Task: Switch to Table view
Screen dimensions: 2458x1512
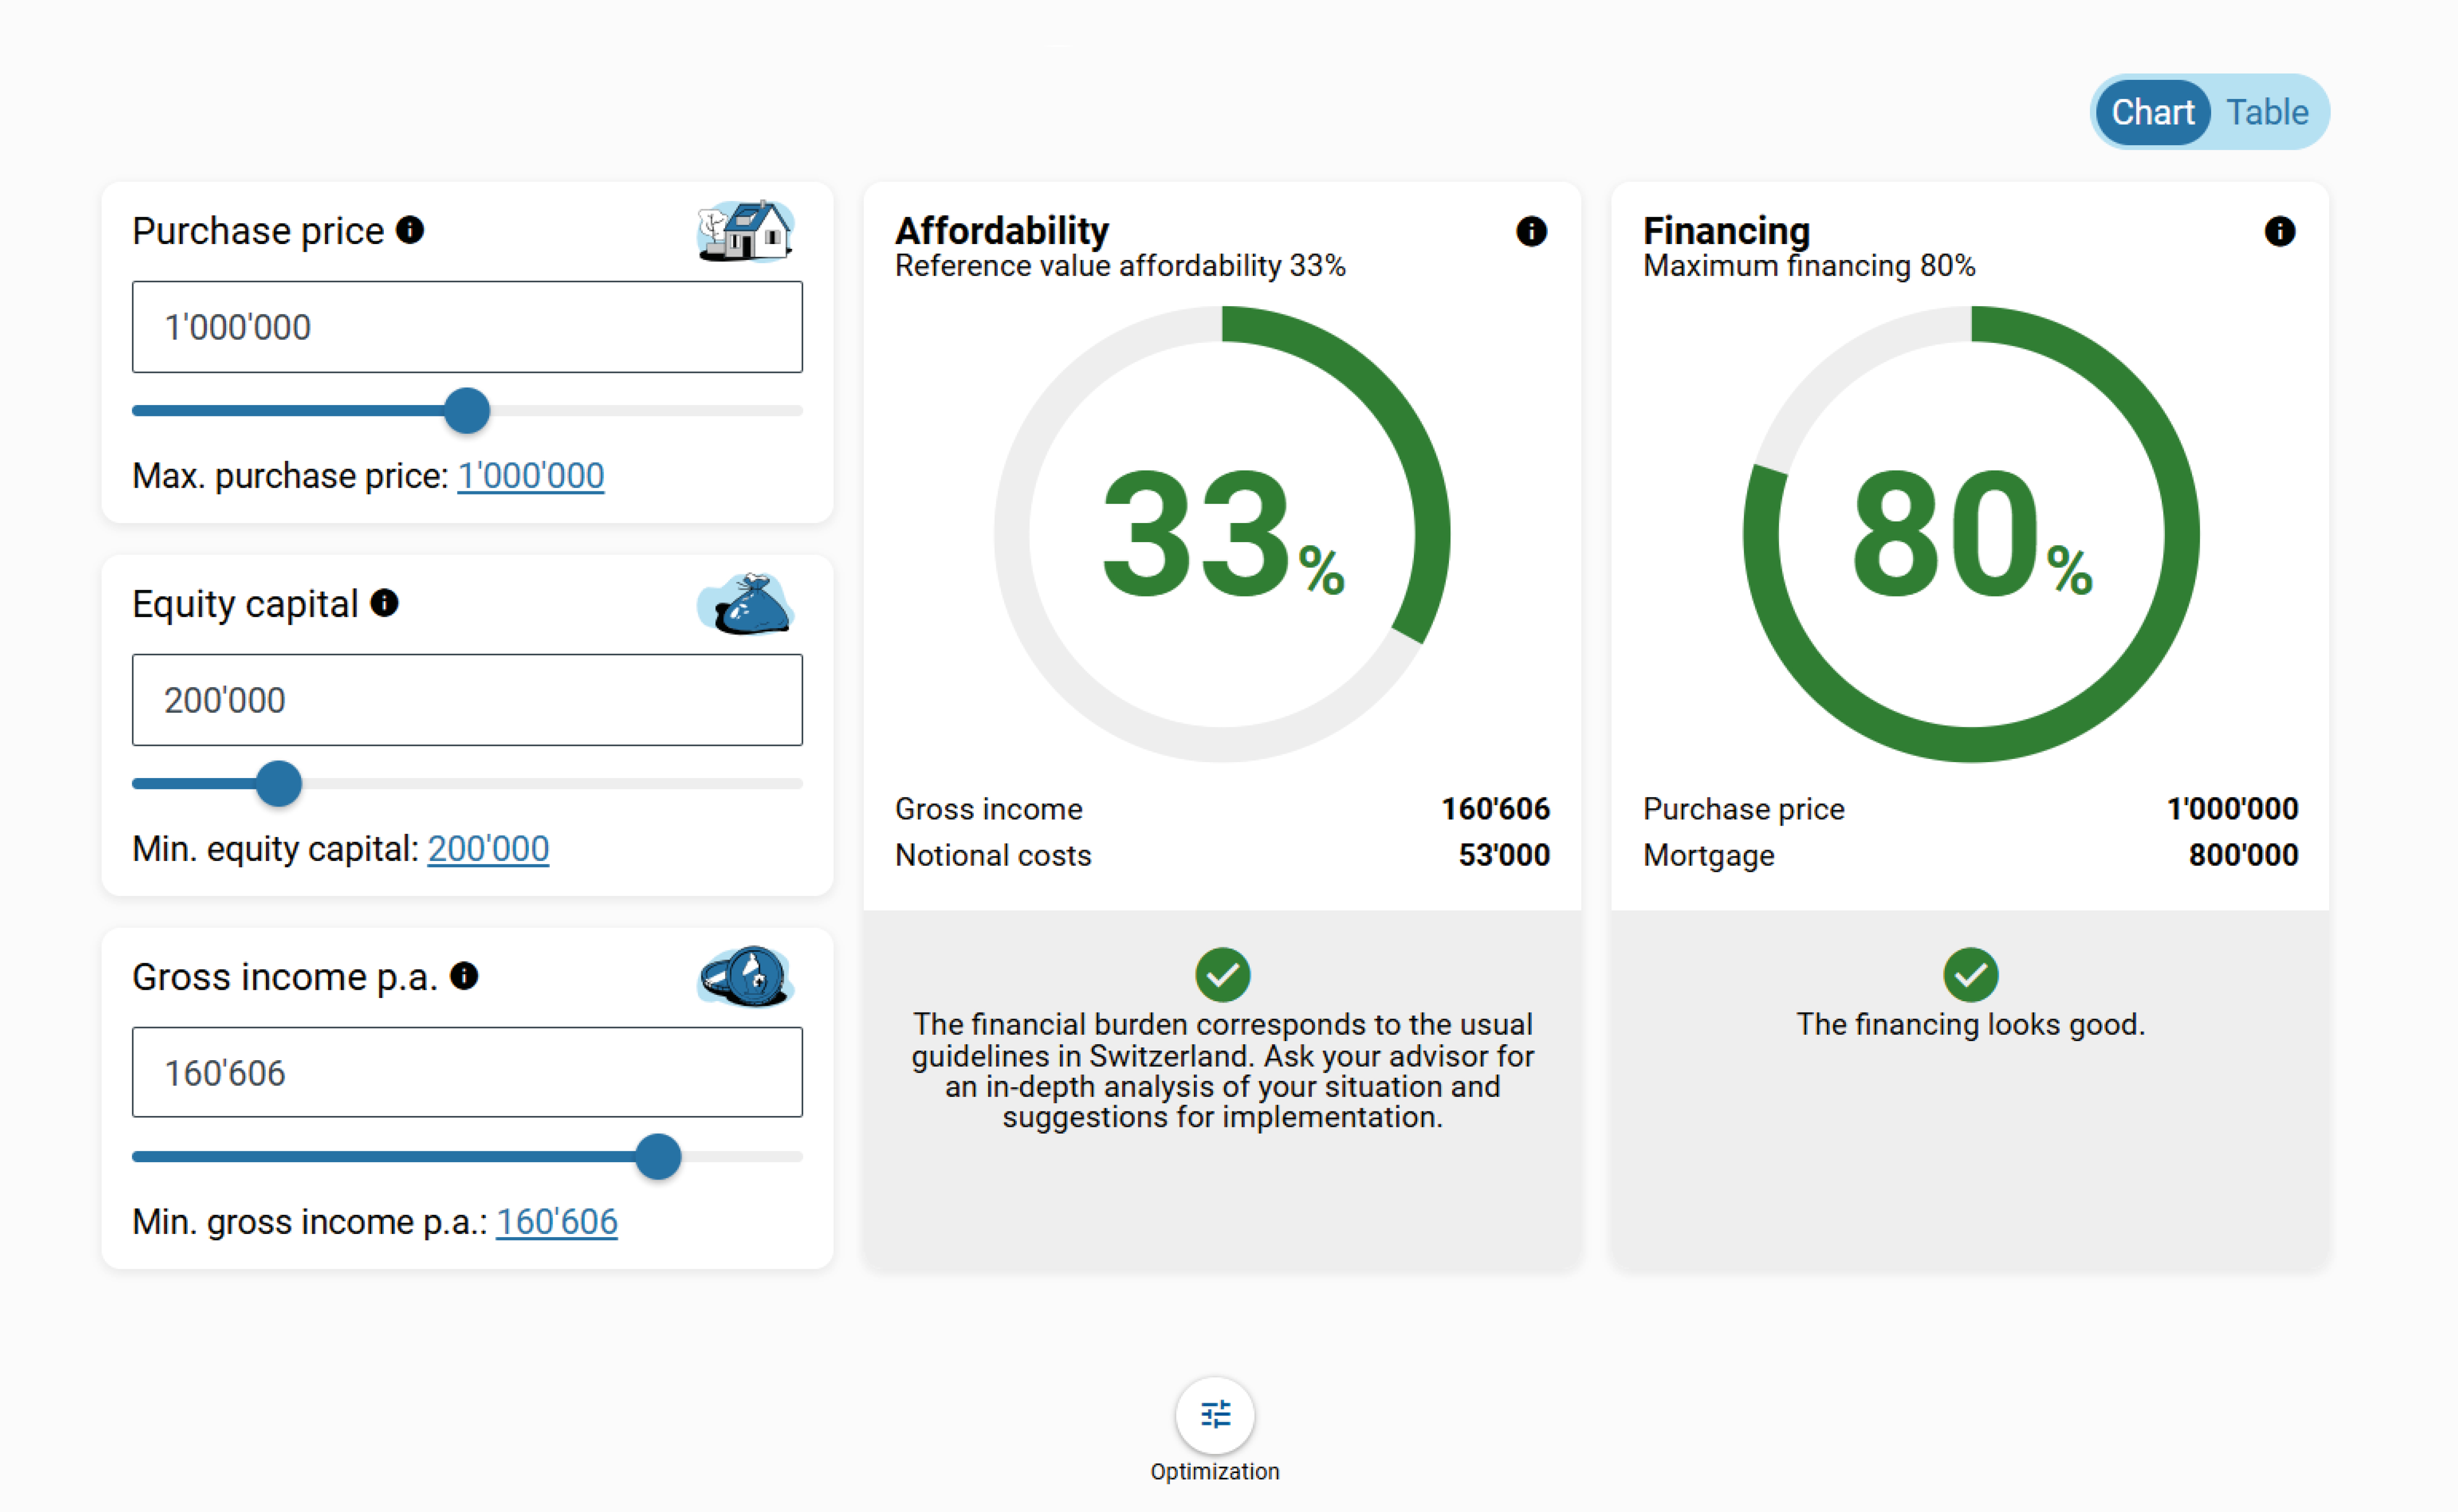Action: [x=2266, y=112]
